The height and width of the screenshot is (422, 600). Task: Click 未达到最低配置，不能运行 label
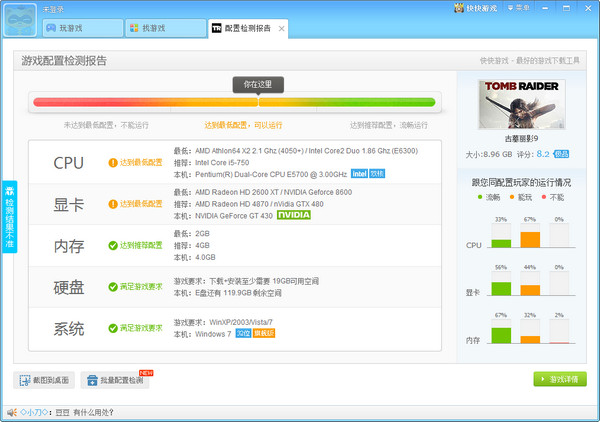tap(106, 125)
